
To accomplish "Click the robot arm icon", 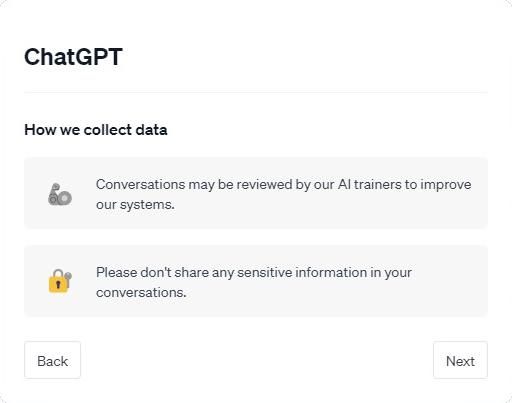I will 60,194.
